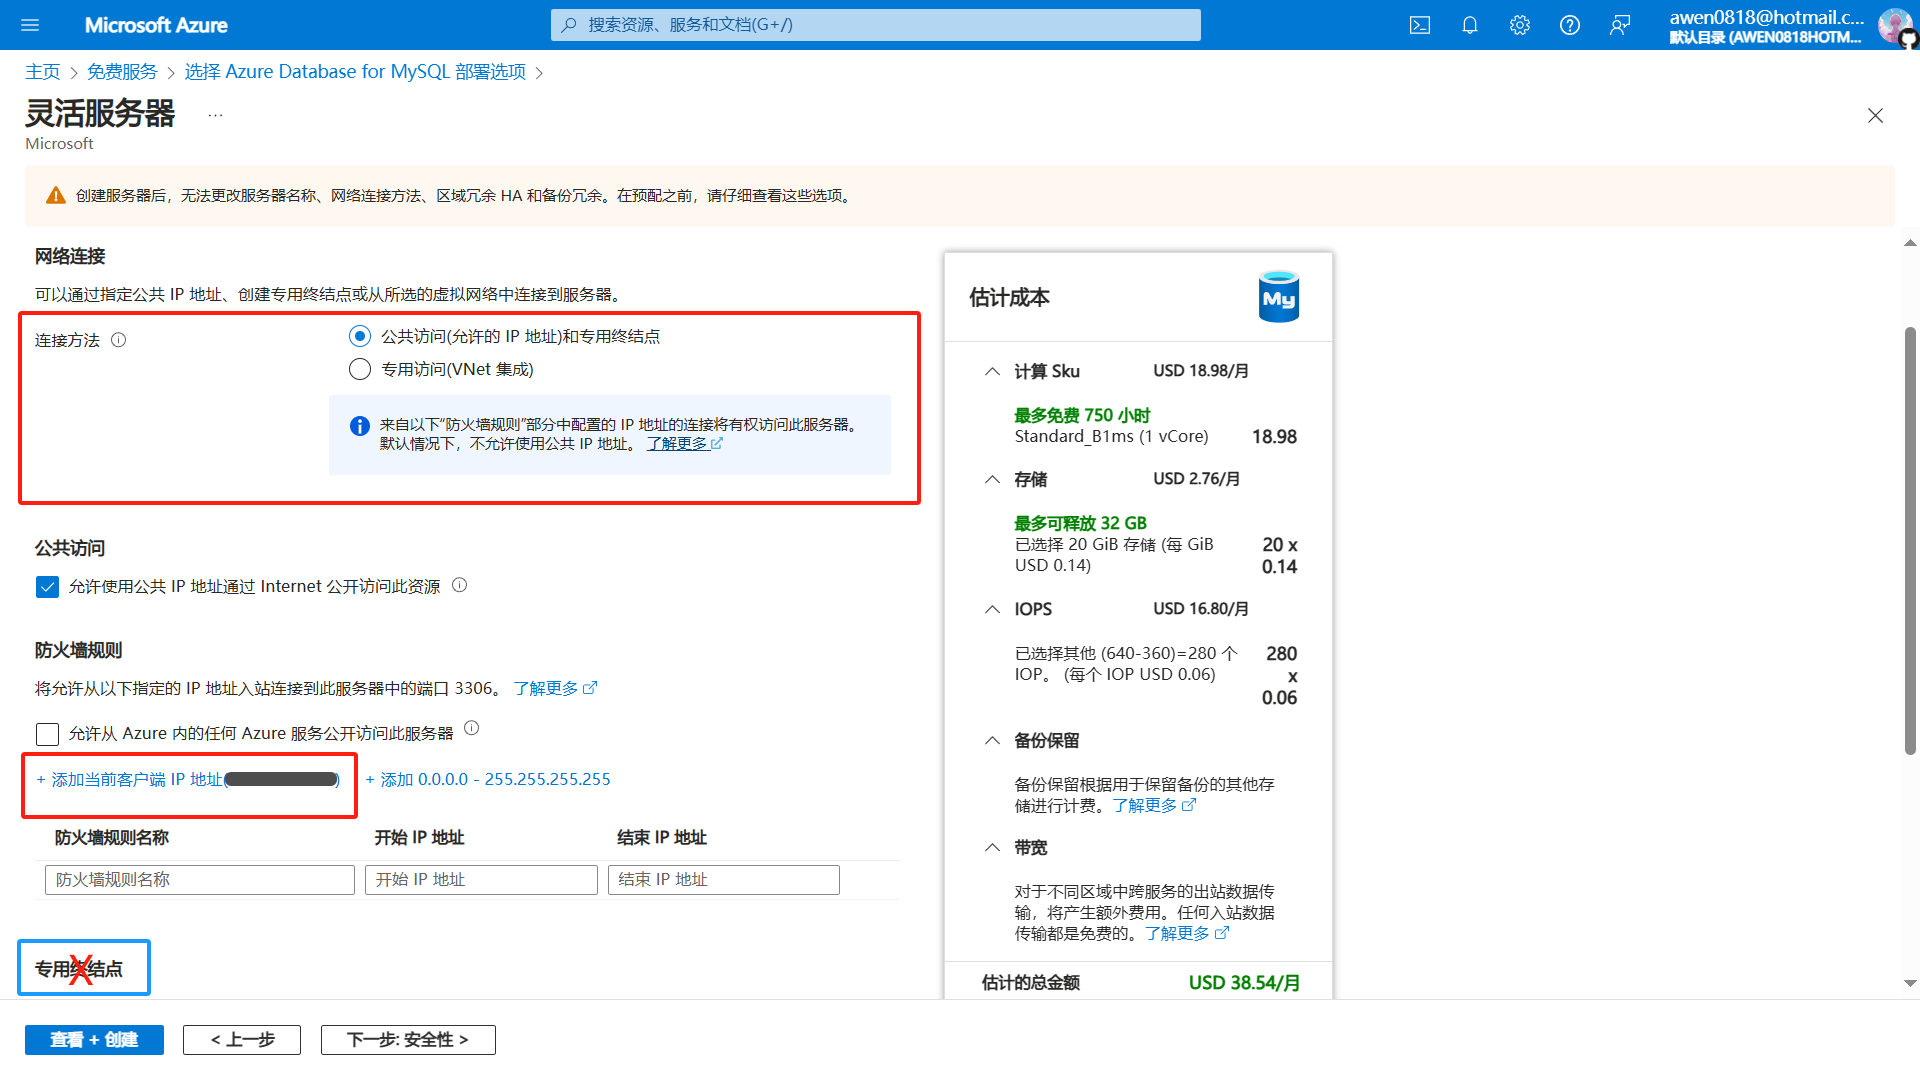Click the vertical scrollbar thumb
The height and width of the screenshot is (1080, 1920).
click(x=1910, y=540)
